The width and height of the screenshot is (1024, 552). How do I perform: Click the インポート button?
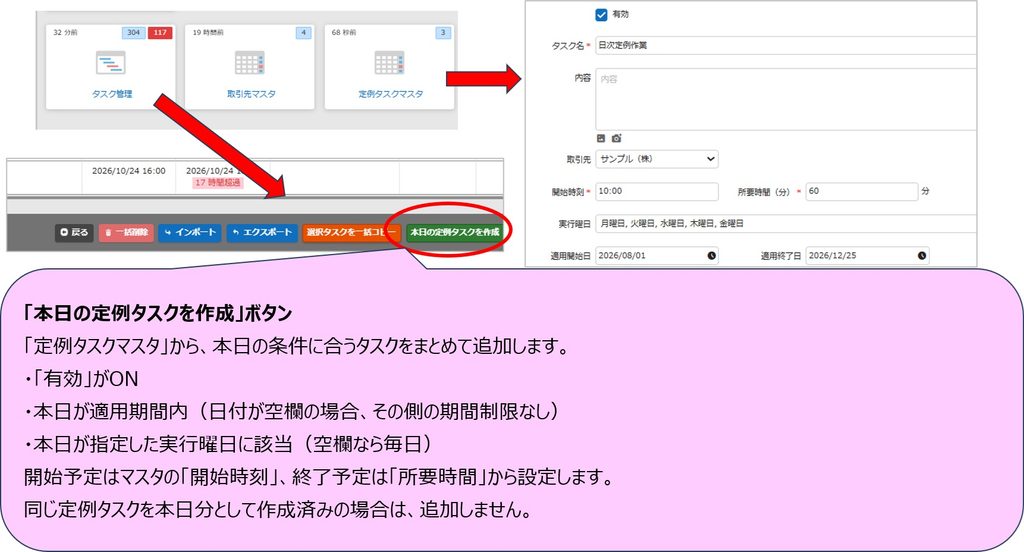(x=190, y=233)
